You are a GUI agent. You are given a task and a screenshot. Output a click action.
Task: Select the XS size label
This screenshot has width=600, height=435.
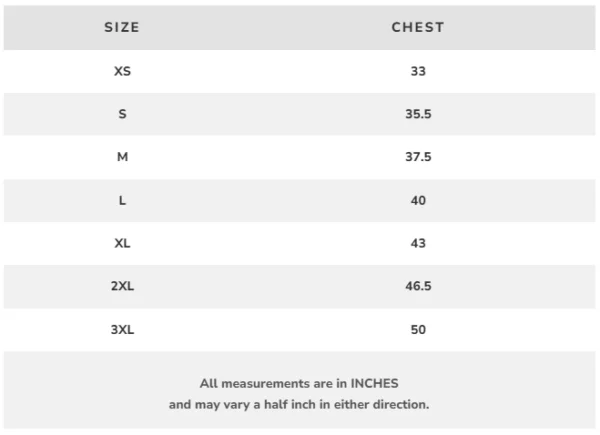pyautogui.click(x=122, y=71)
